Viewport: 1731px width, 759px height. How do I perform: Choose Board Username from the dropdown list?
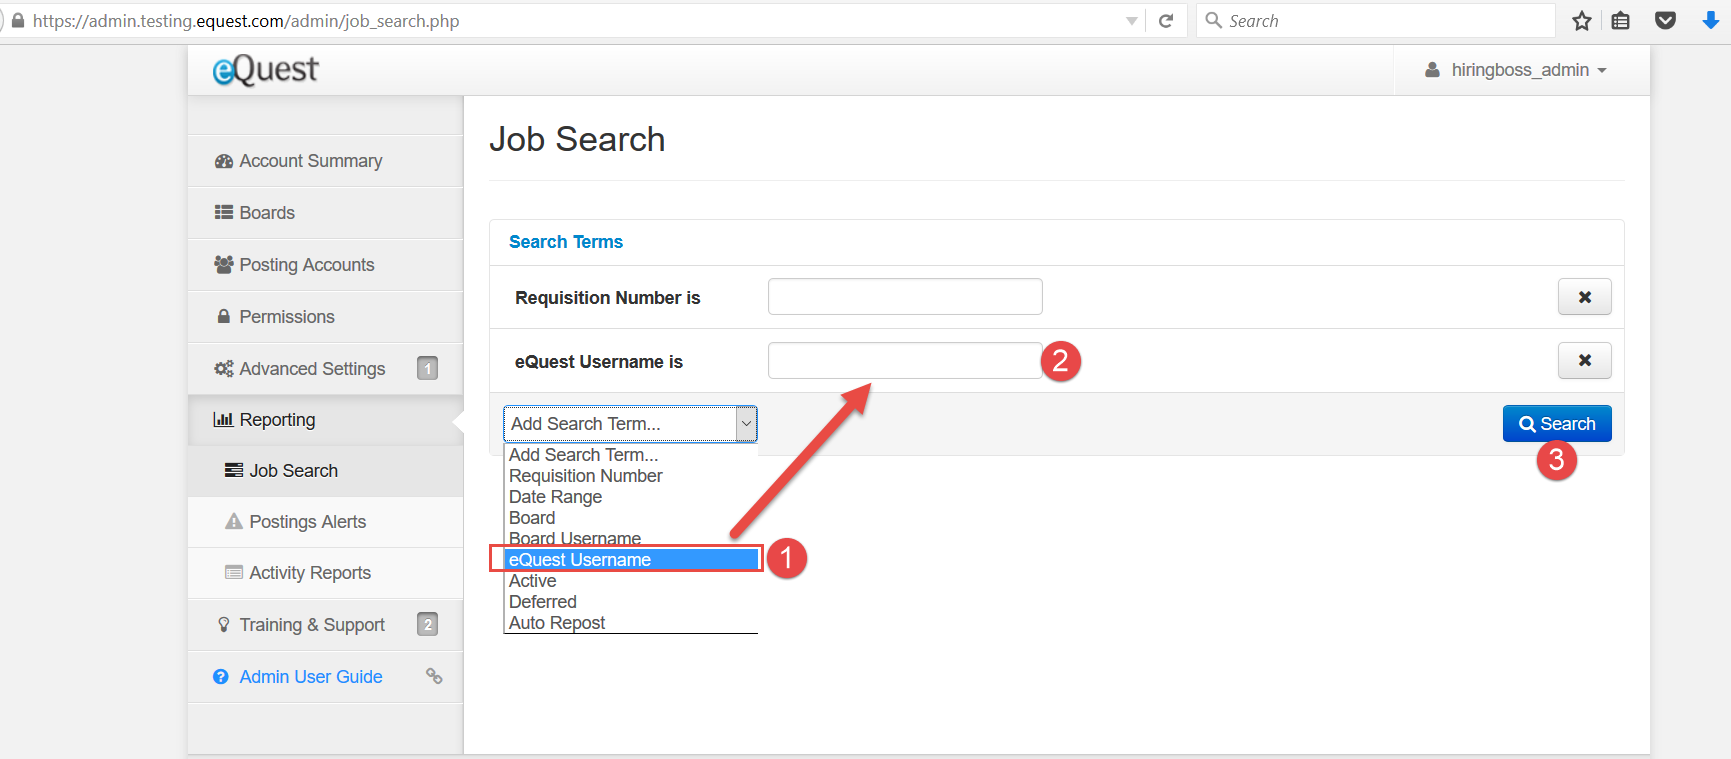point(631,538)
